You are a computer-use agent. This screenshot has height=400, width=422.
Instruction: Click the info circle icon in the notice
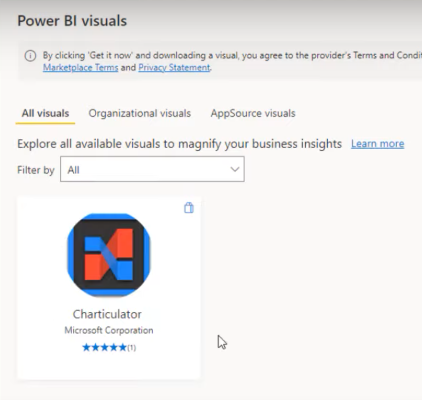(x=30, y=56)
